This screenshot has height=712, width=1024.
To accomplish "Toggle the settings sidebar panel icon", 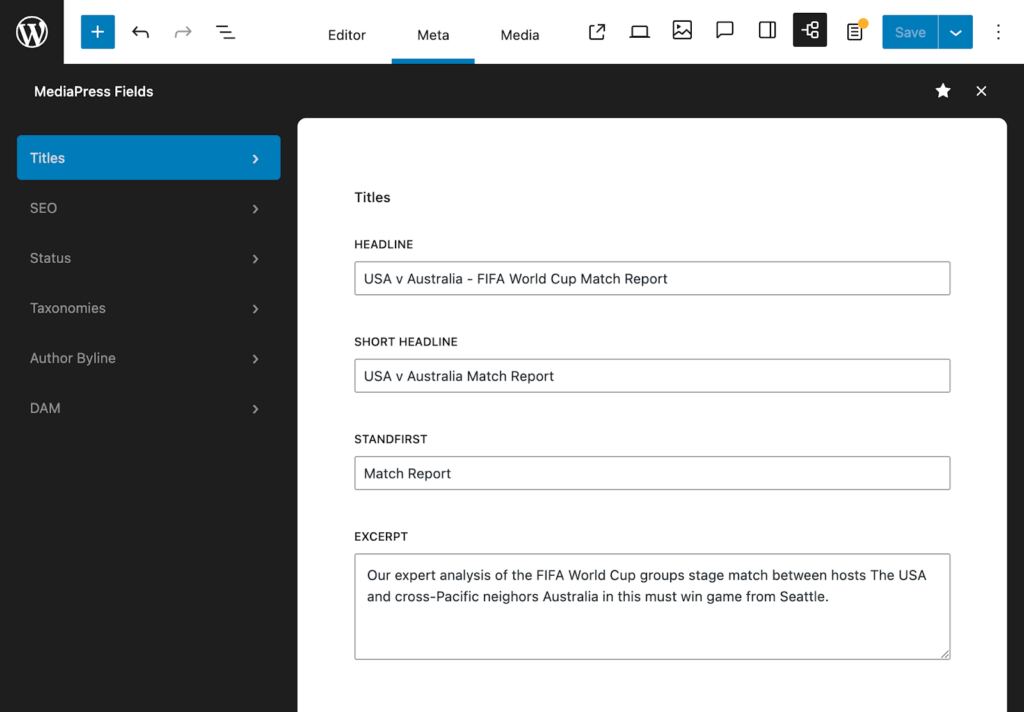I will pyautogui.click(x=766, y=31).
